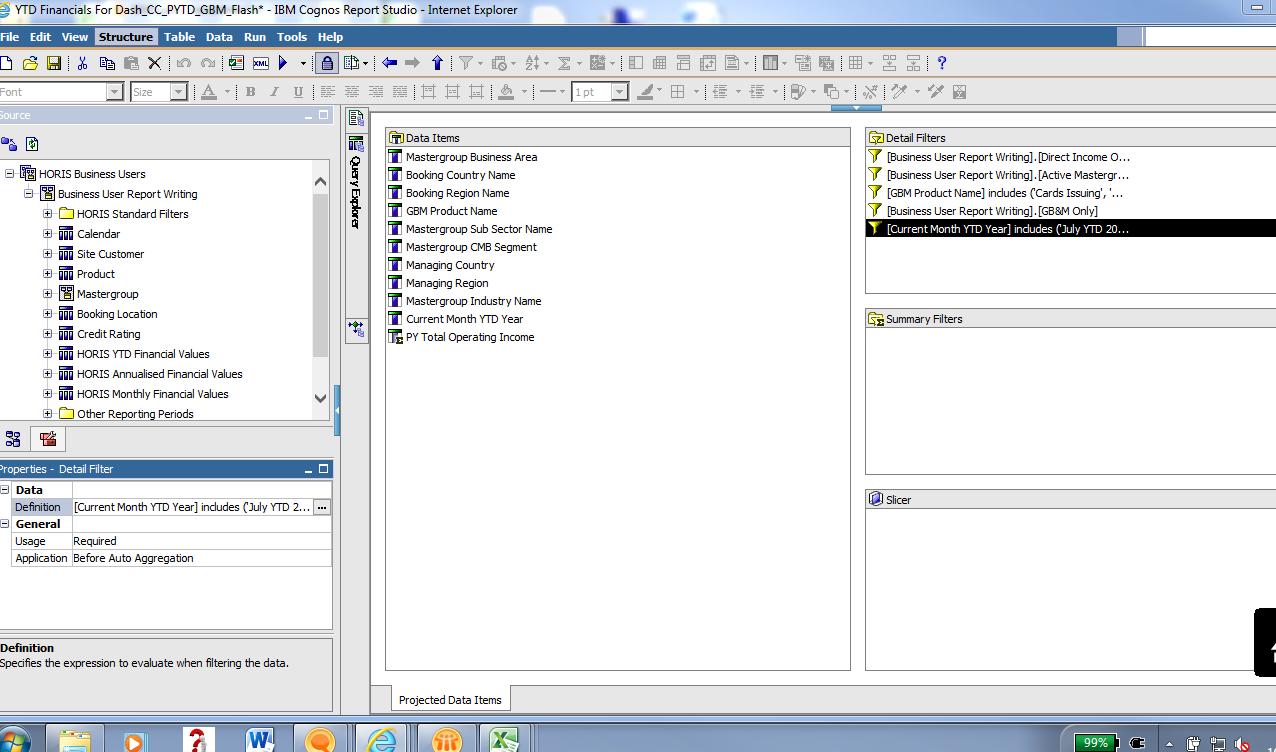Collapse the HORIS Business Users tree node
The width and height of the screenshot is (1276, 752).
9,174
